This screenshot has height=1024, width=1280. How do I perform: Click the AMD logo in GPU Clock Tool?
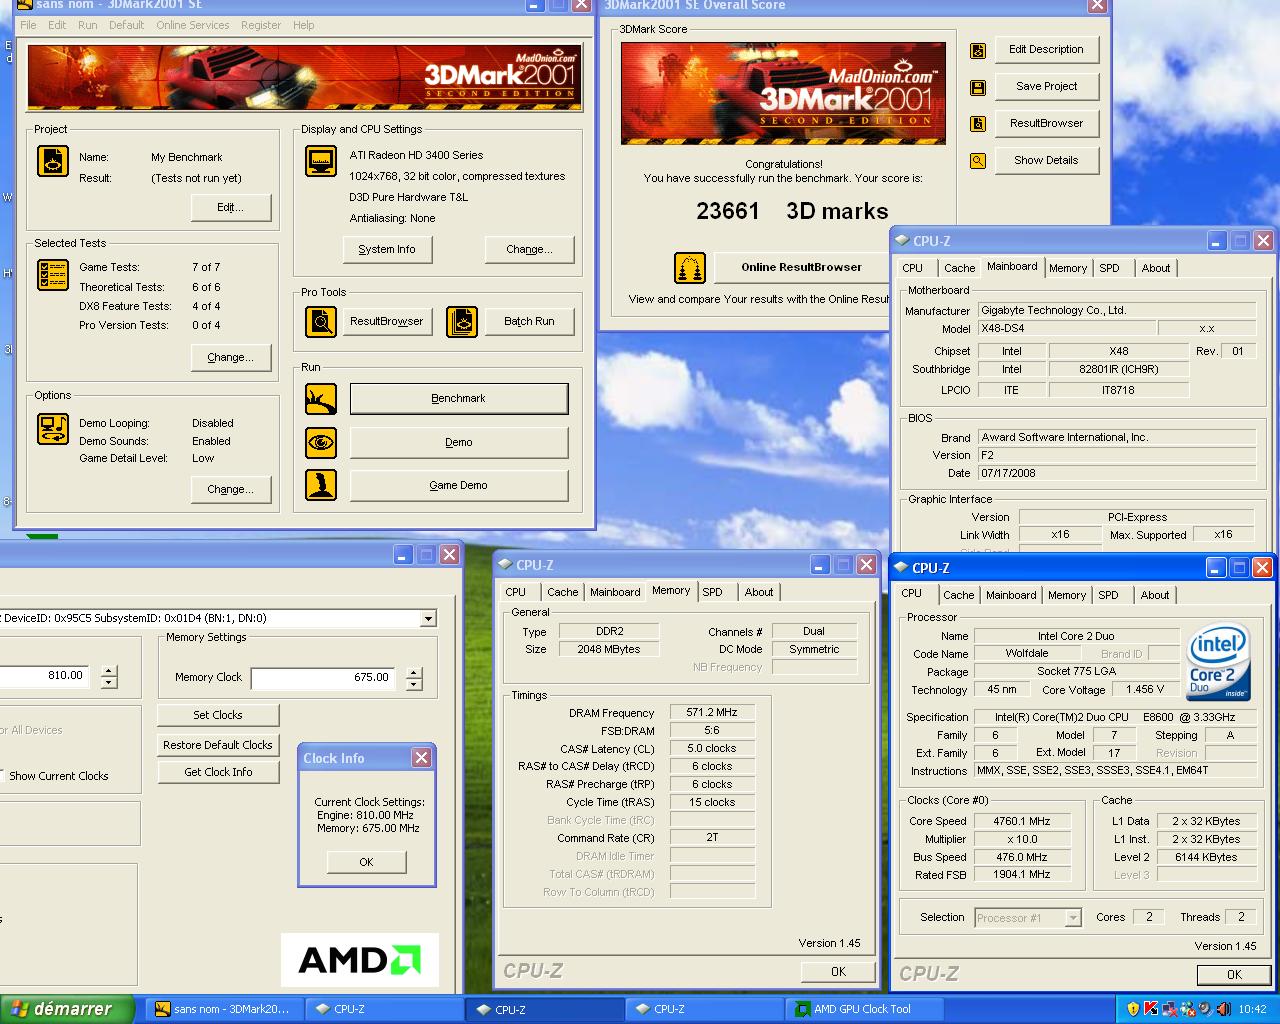pyautogui.click(x=360, y=960)
